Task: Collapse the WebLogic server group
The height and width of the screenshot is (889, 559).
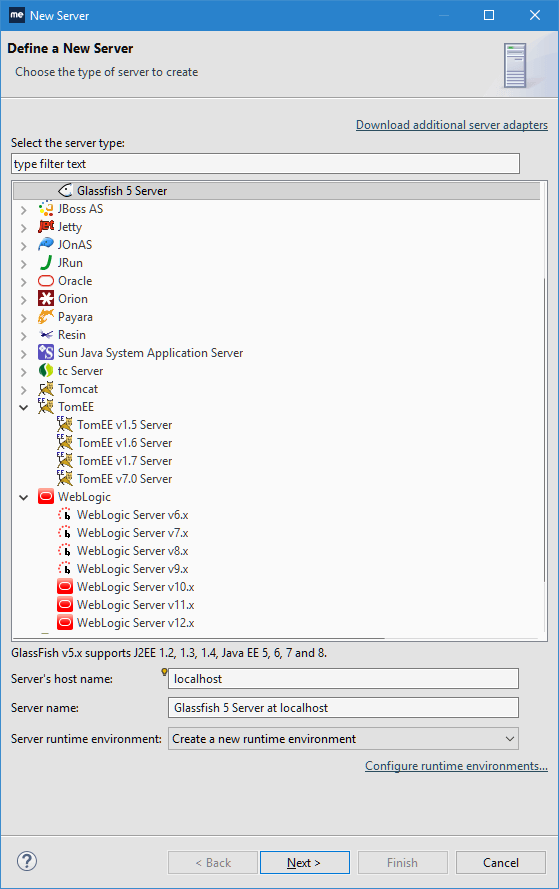Action: point(23,497)
